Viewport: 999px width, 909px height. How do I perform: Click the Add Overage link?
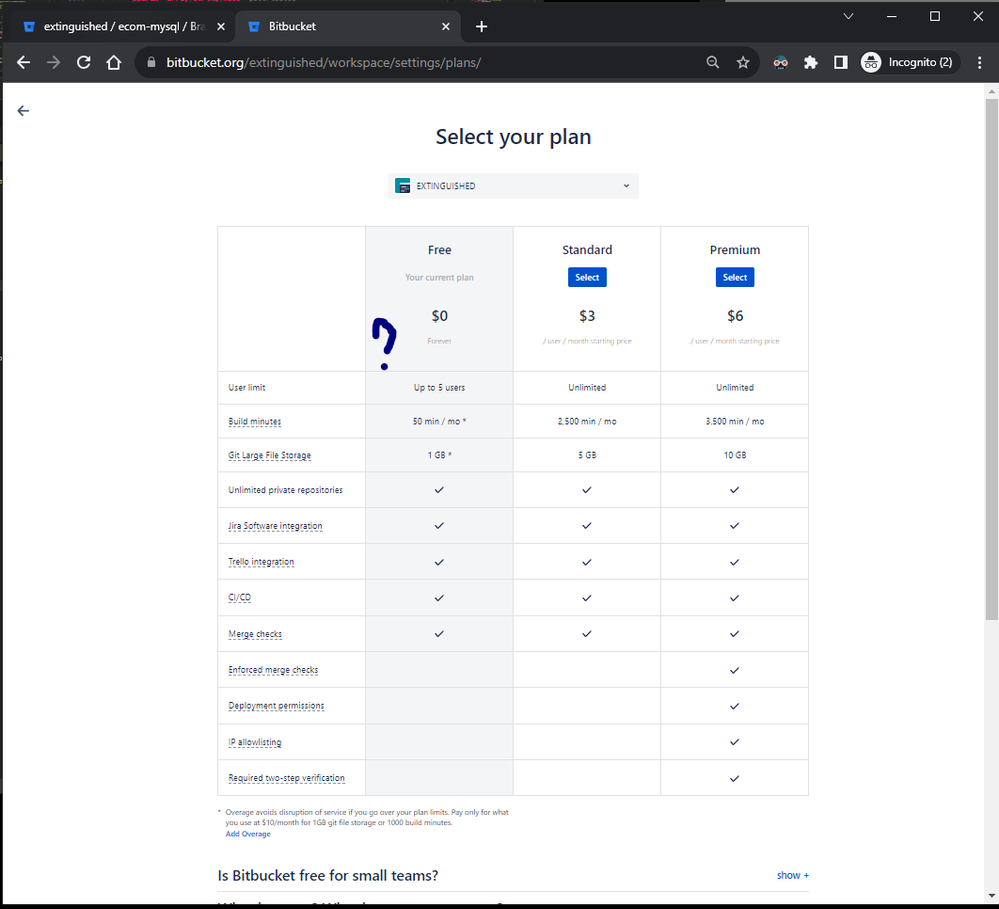[x=248, y=834]
